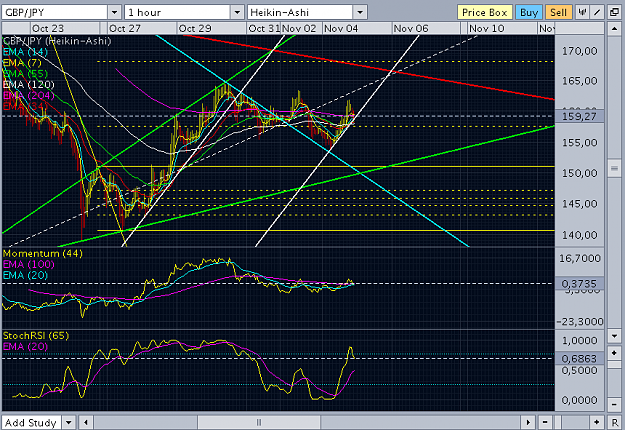Click the Add Study button
The height and width of the screenshot is (430, 625).
click(x=31, y=422)
